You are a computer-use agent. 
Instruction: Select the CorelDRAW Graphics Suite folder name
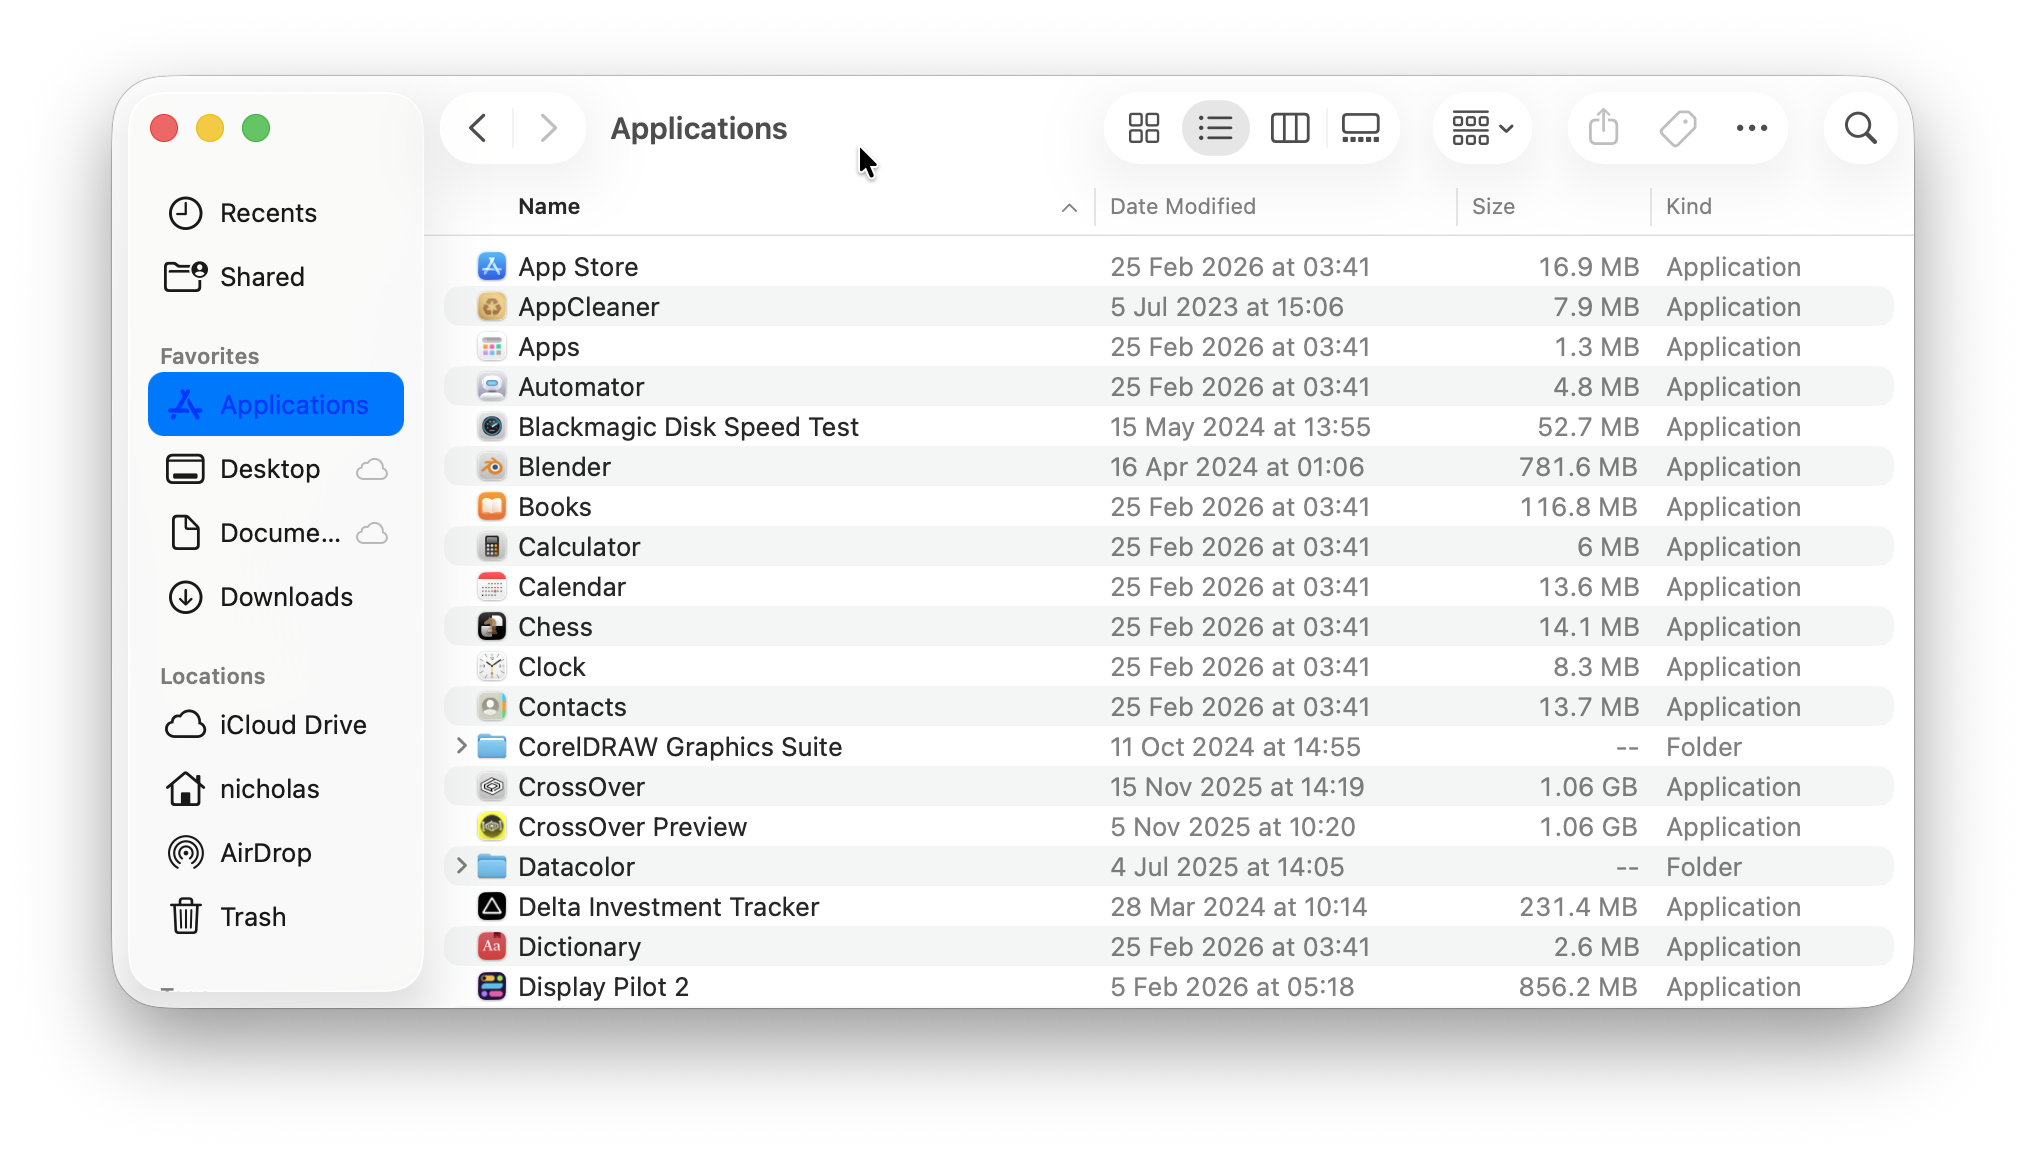(680, 747)
